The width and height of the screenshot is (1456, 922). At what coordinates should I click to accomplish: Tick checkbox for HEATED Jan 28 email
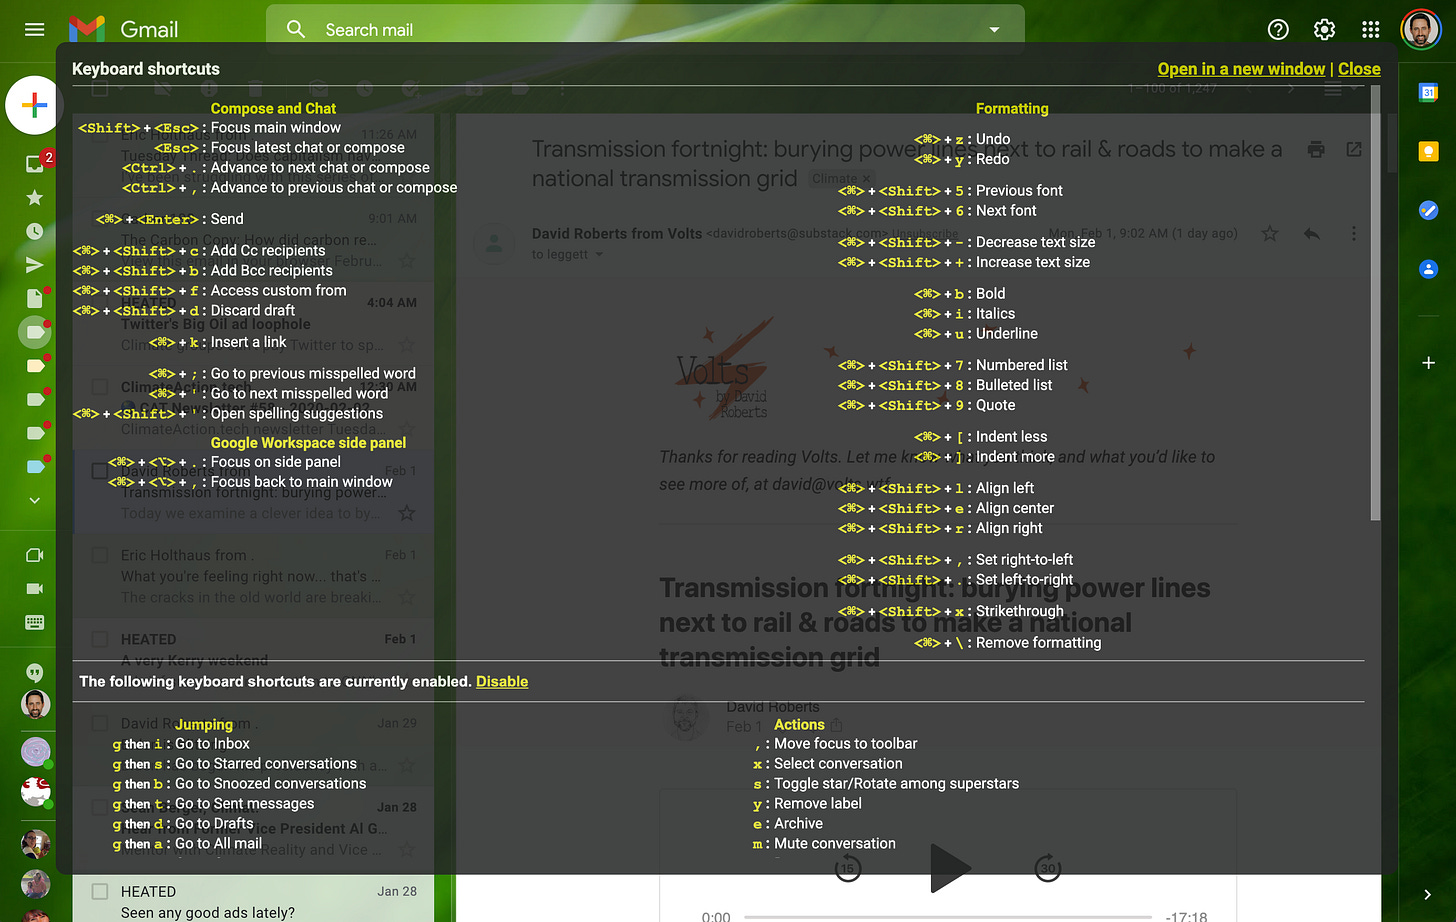pos(100,891)
